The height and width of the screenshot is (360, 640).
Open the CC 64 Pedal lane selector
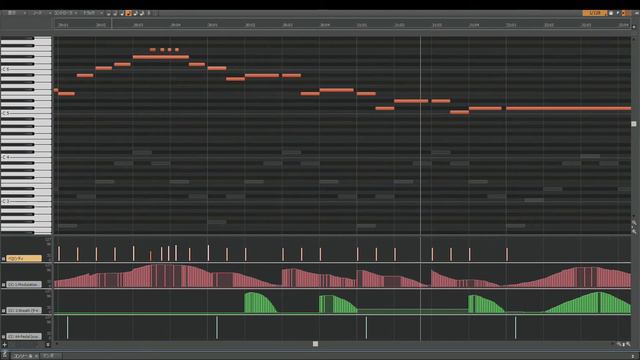click(24, 337)
